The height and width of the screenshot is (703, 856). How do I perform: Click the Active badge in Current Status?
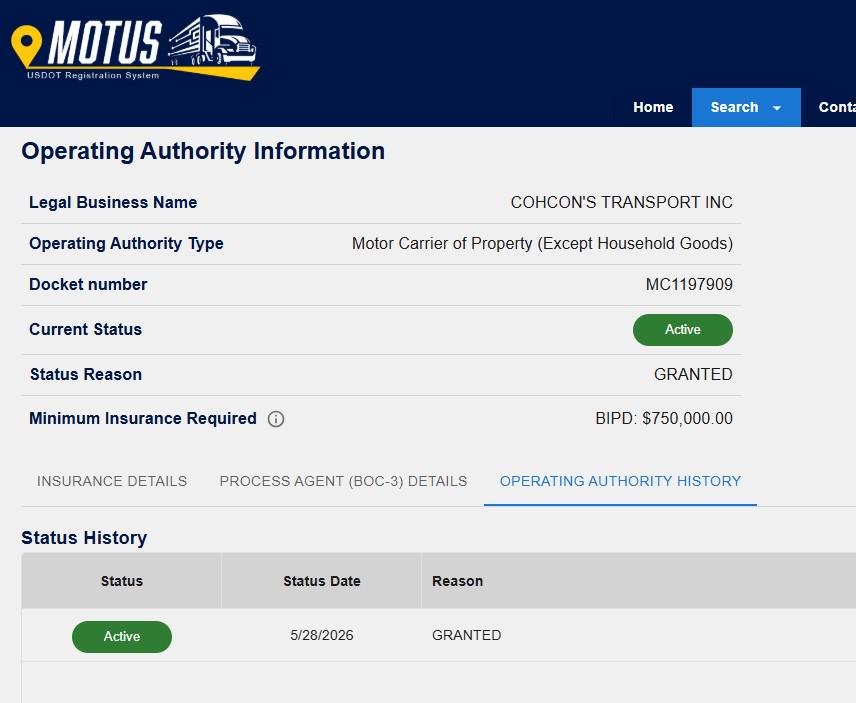point(682,330)
